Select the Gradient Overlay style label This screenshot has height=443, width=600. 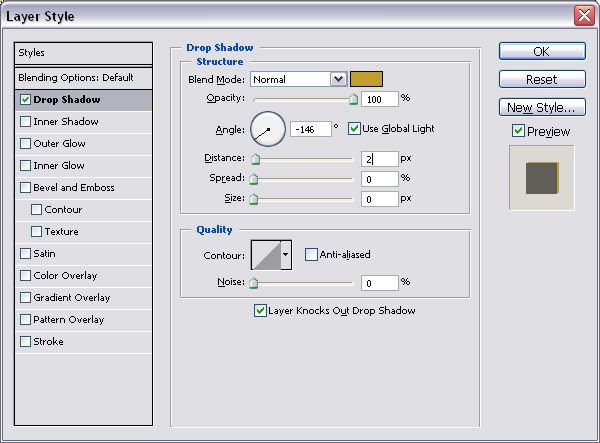[x=72, y=298]
